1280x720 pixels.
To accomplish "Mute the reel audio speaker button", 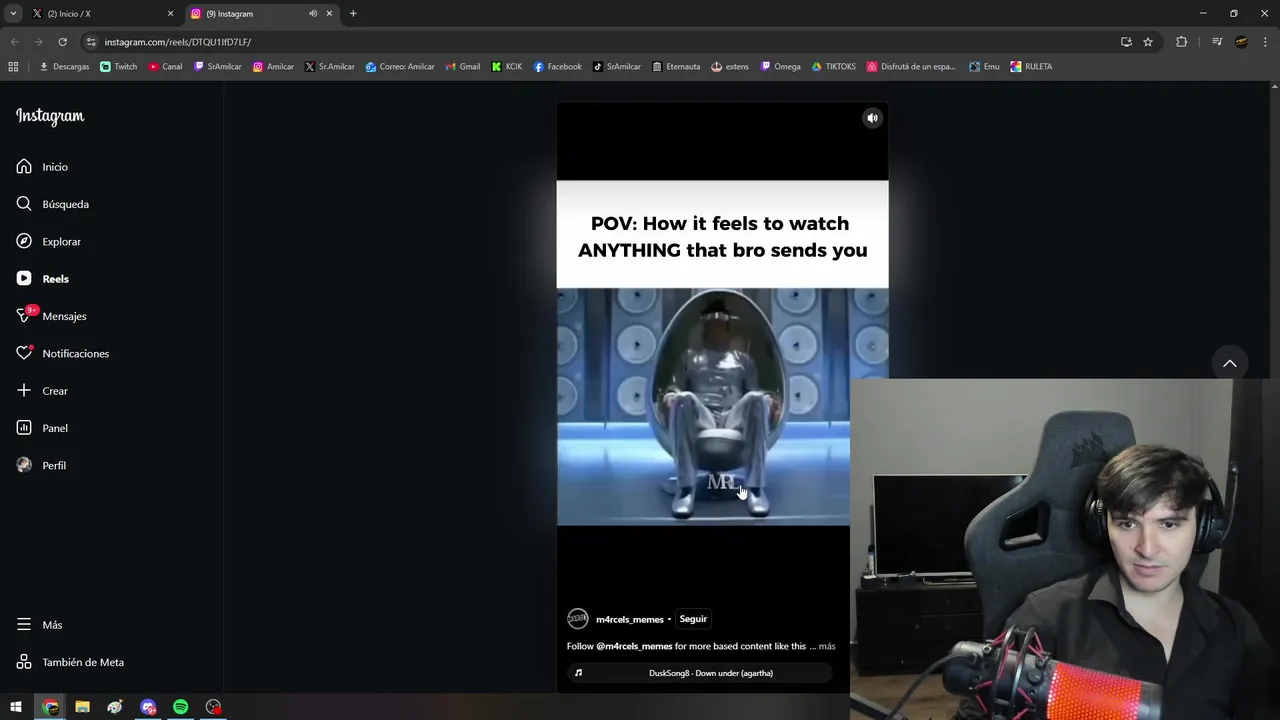I will (872, 118).
